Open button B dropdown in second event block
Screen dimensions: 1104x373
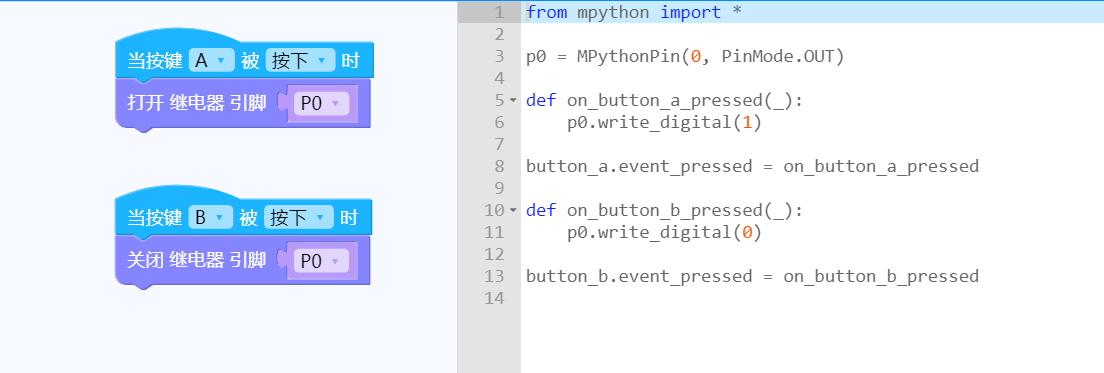(210, 218)
